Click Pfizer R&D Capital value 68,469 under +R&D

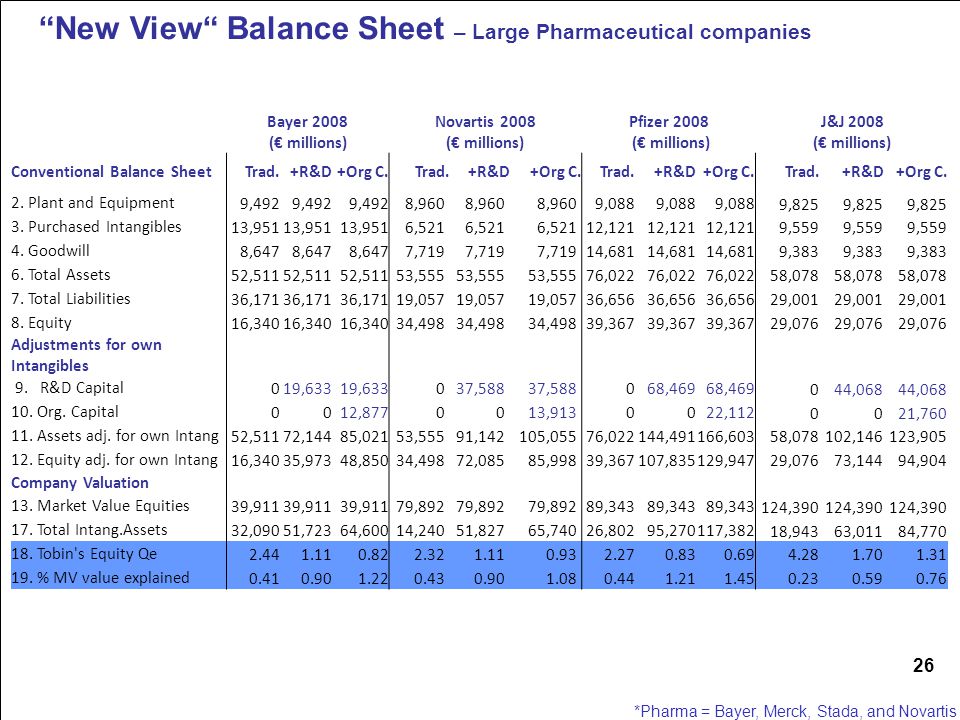pos(671,389)
